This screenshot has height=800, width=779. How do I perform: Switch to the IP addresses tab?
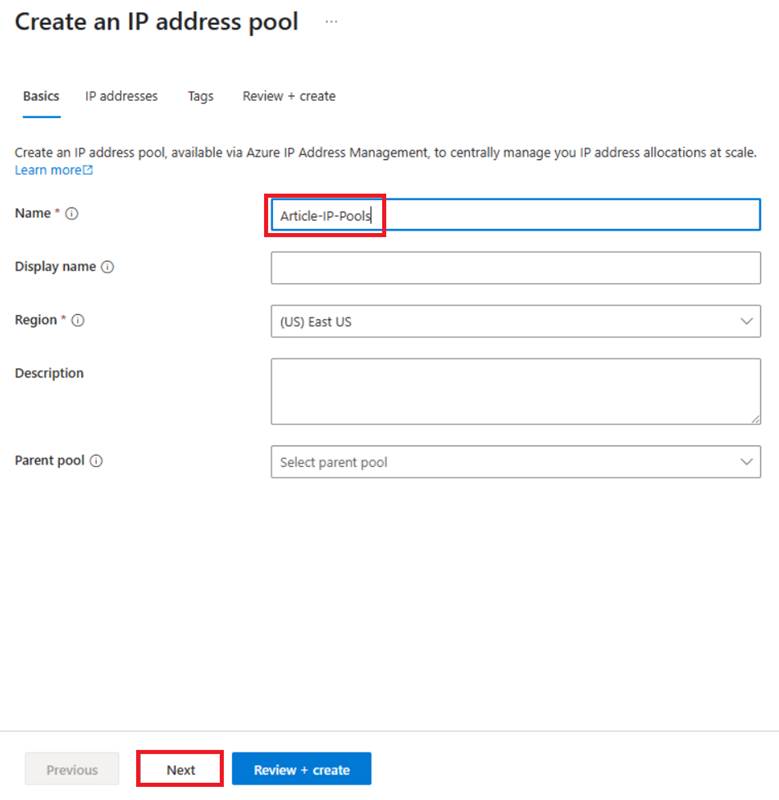pyautogui.click(x=122, y=96)
